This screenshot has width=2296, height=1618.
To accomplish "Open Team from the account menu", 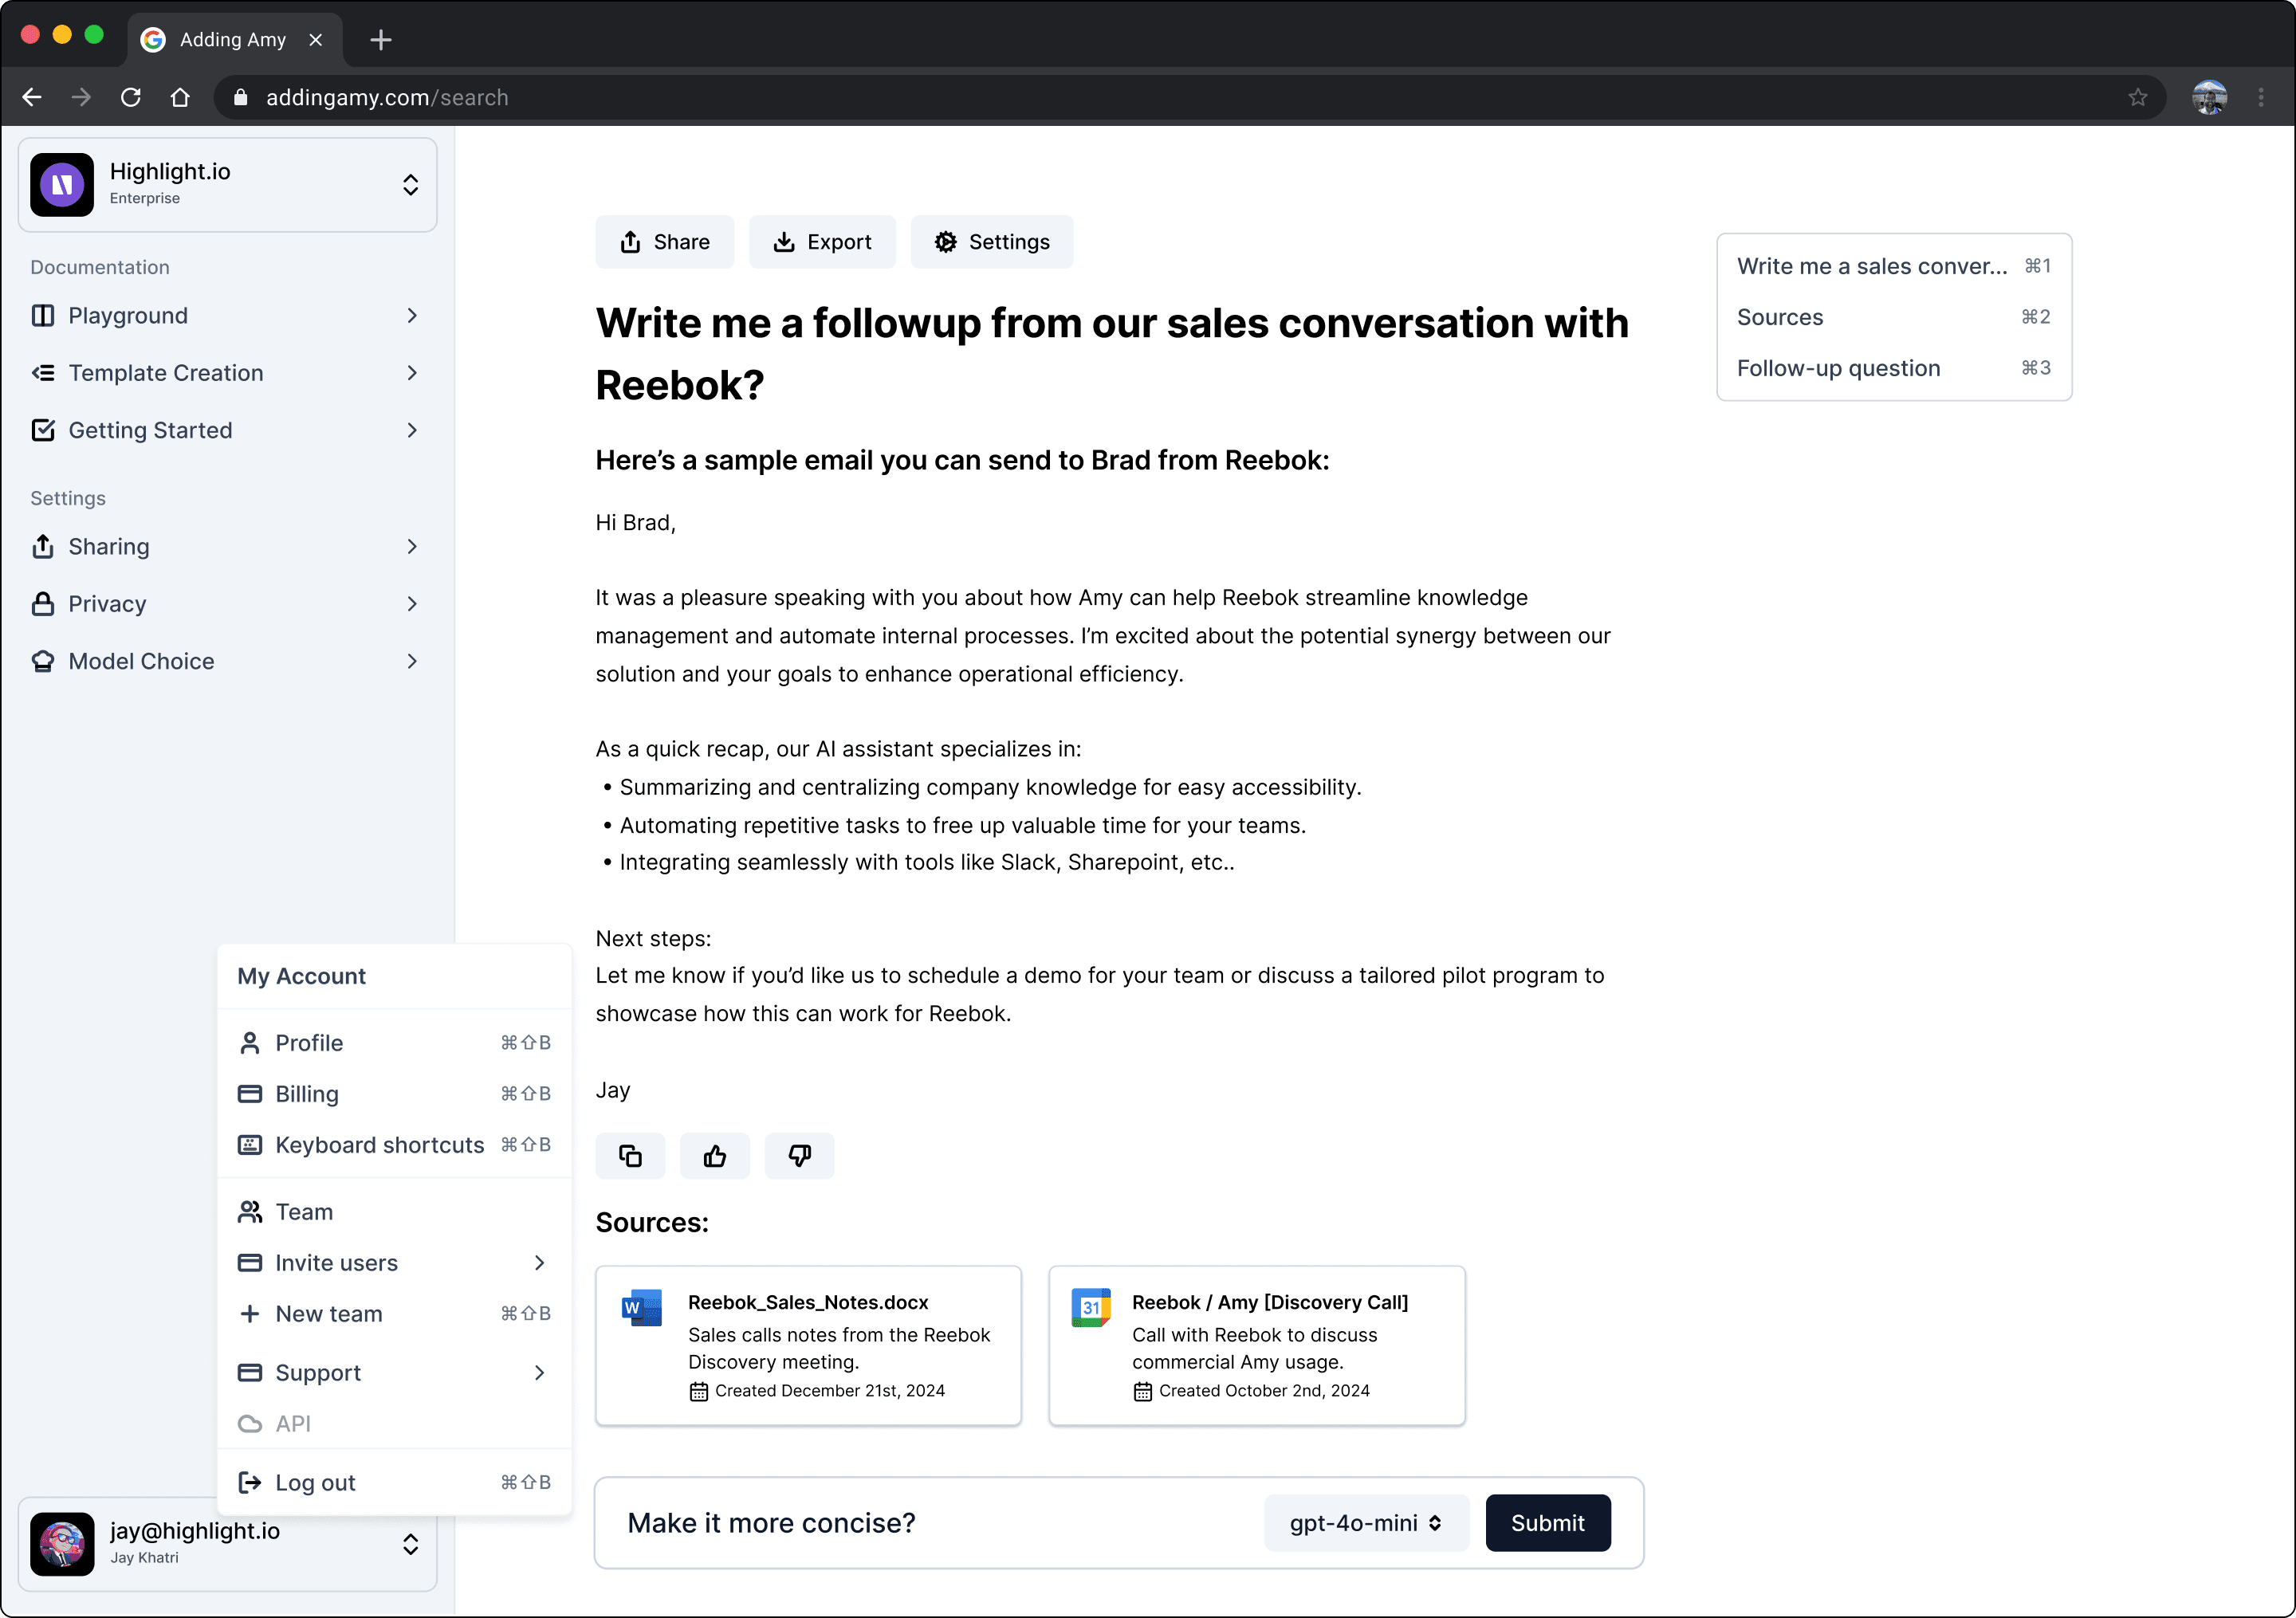I will pyautogui.click(x=394, y=1212).
